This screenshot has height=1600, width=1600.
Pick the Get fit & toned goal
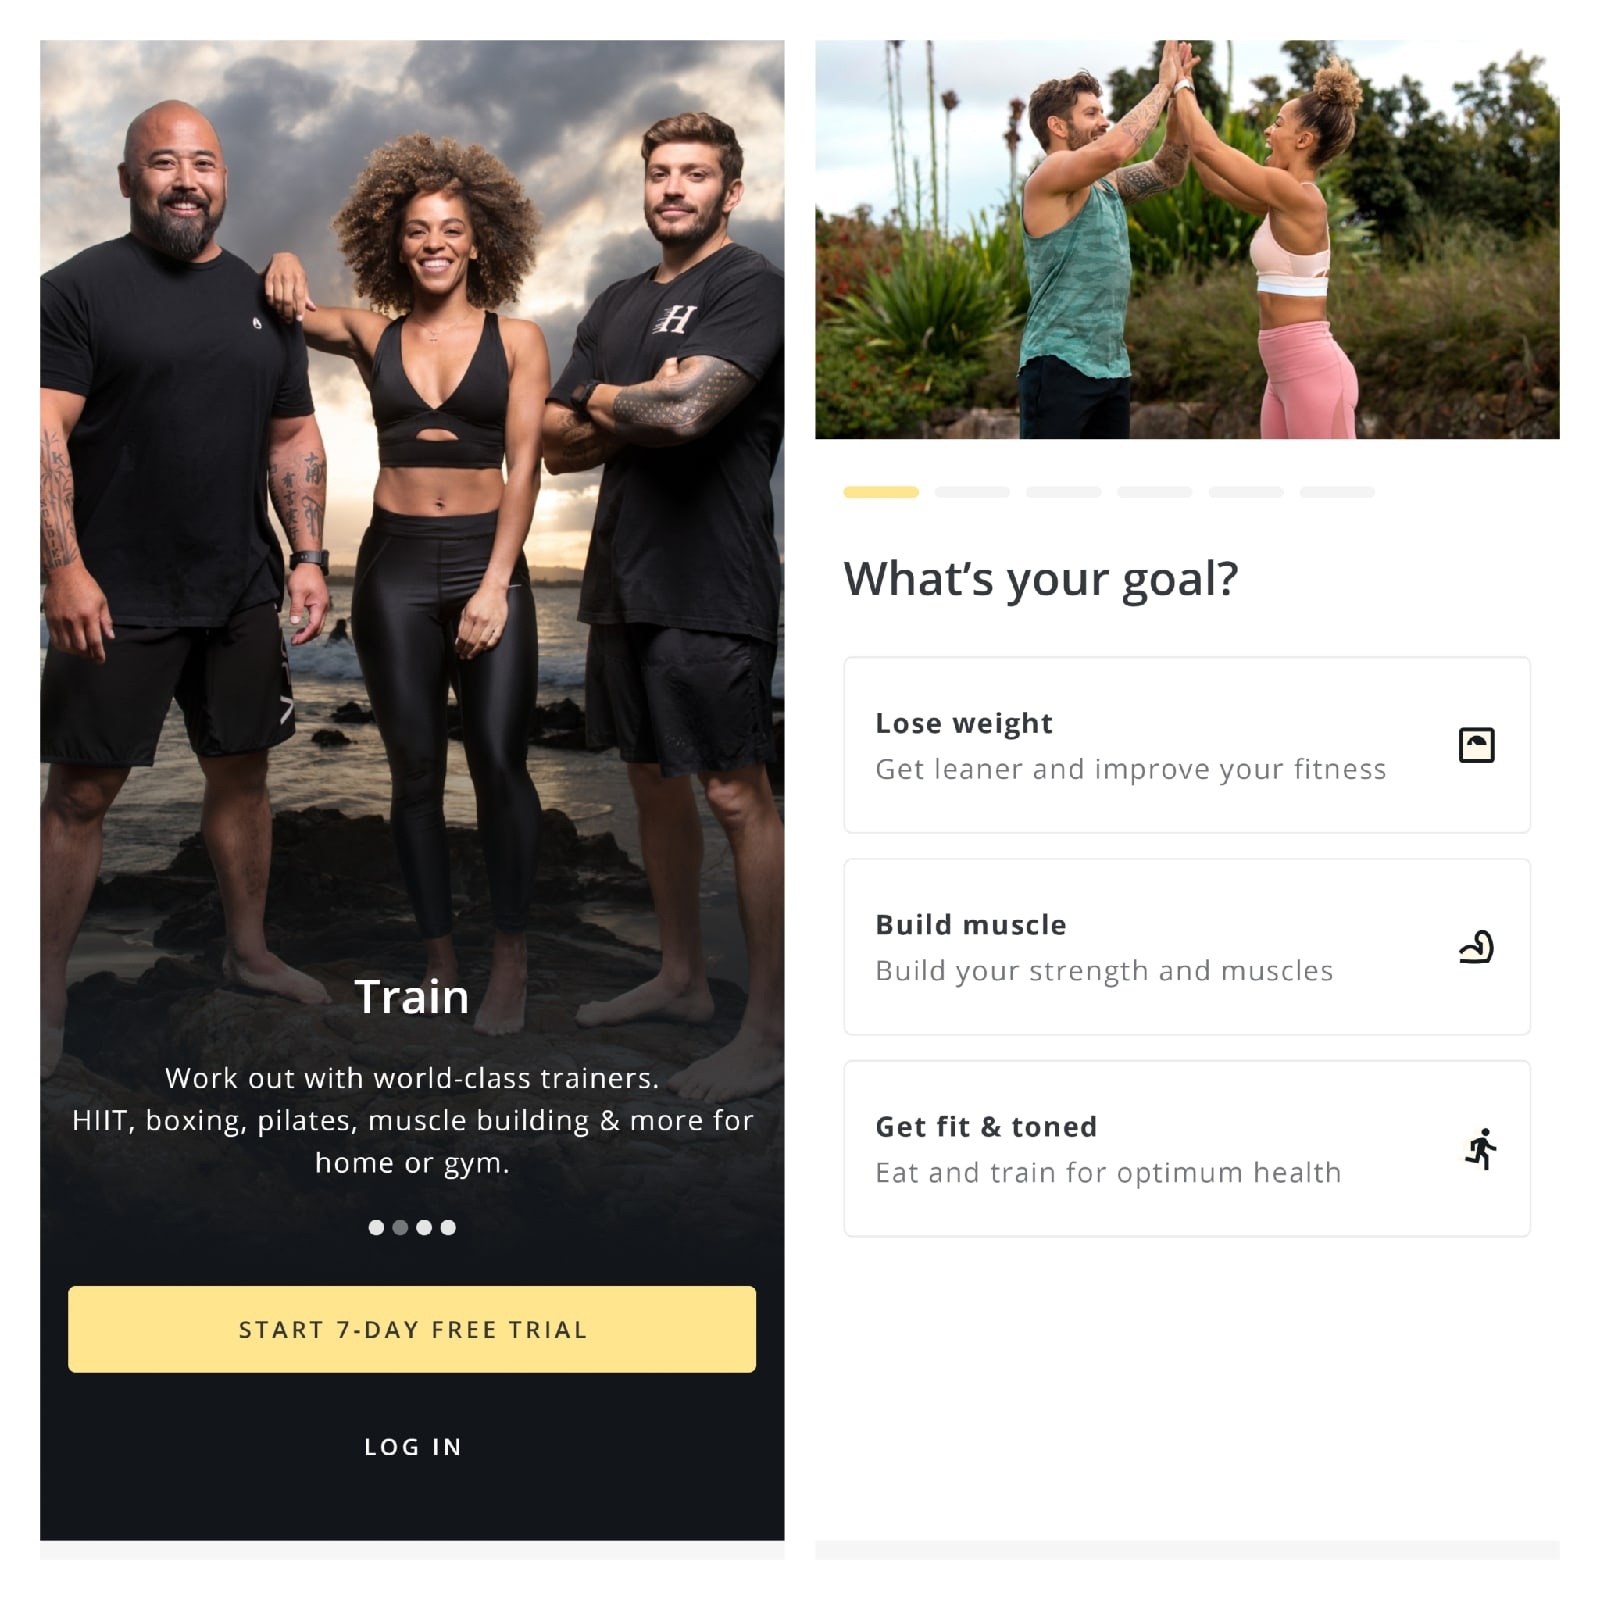pyautogui.click(x=1186, y=1149)
